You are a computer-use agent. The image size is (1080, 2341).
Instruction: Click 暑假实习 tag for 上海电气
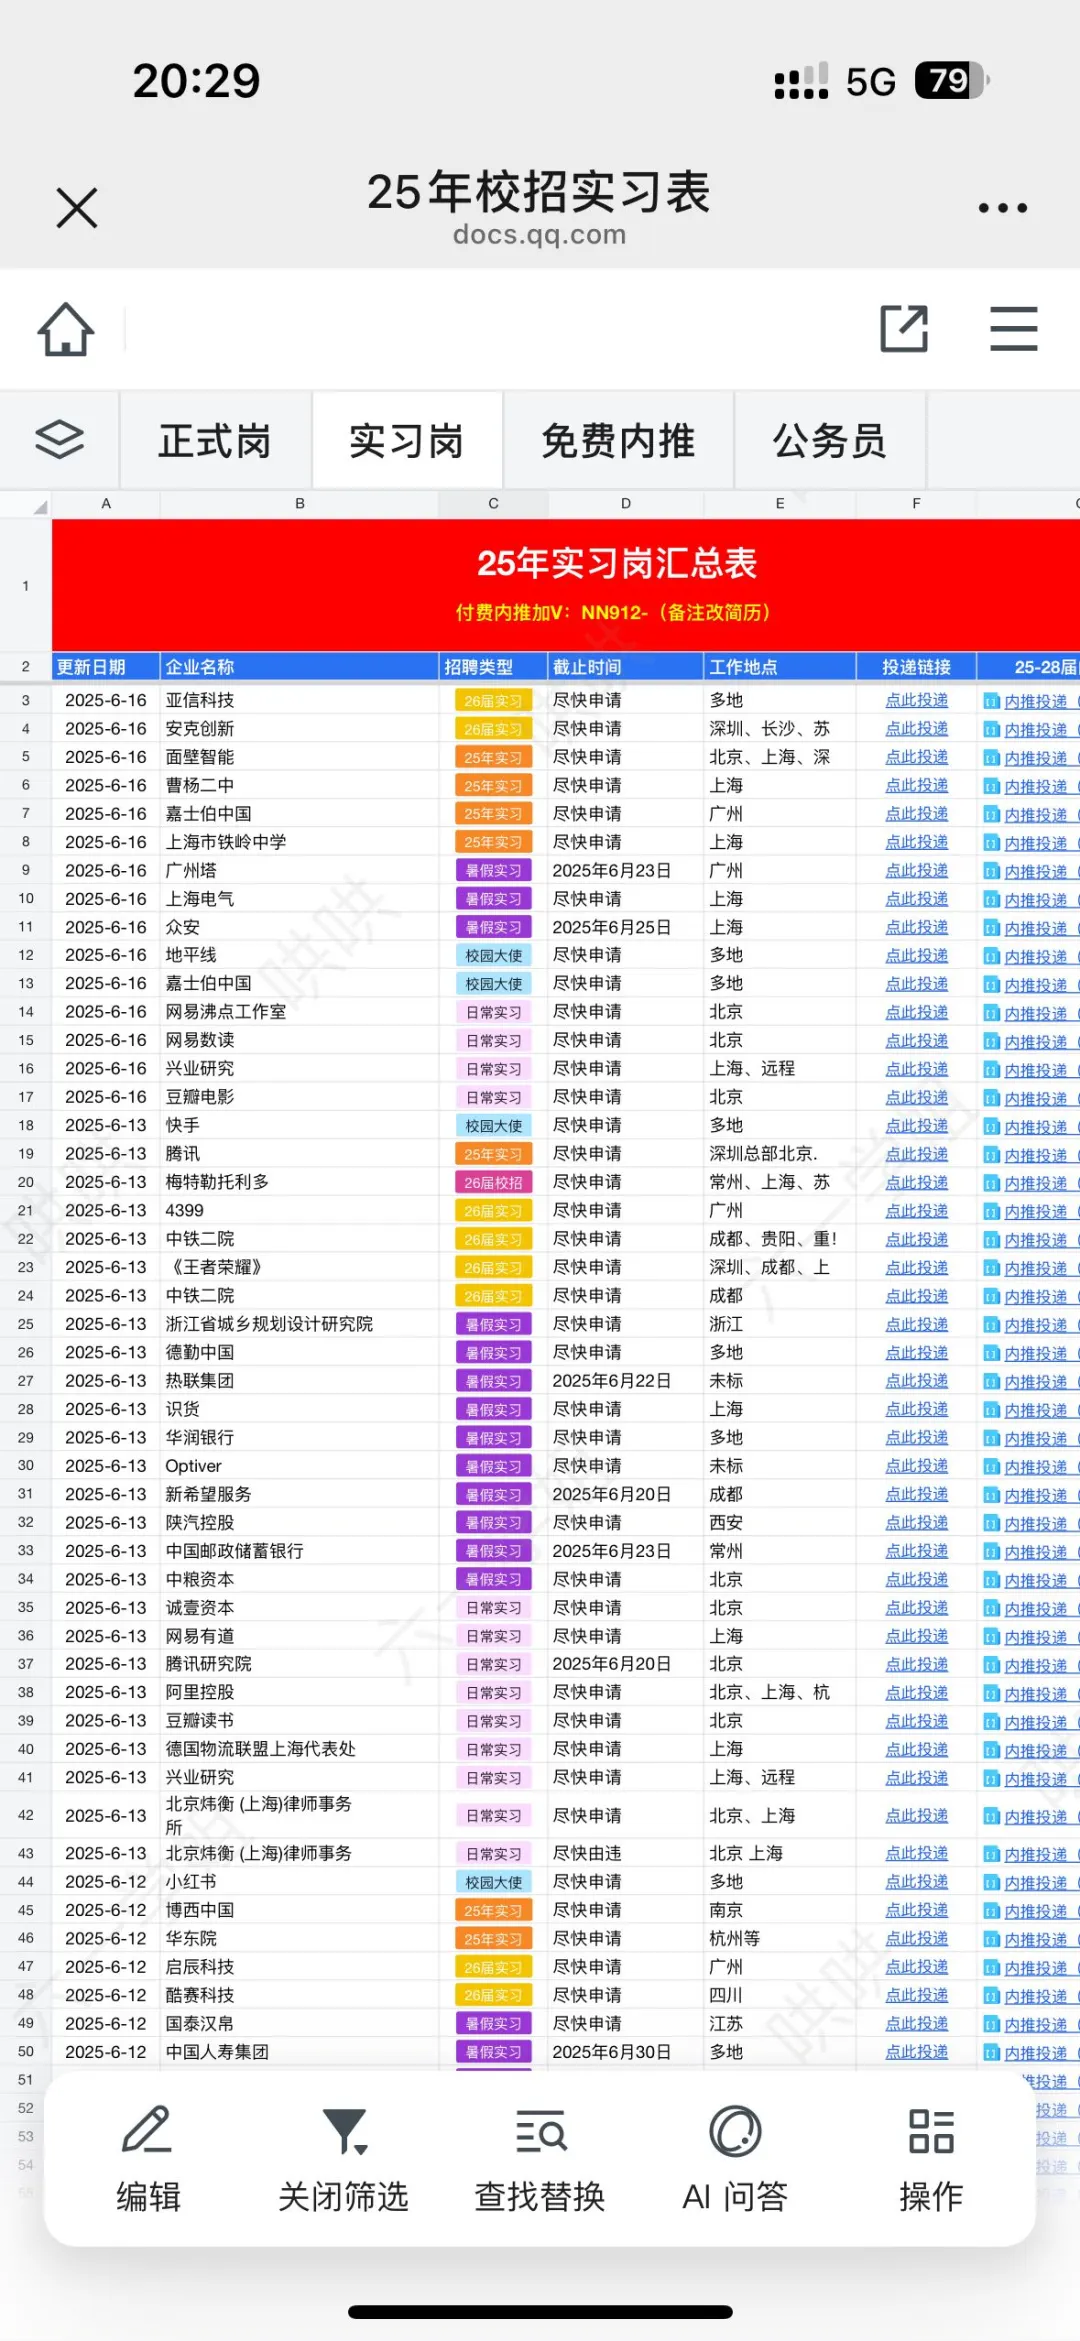tap(493, 899)
